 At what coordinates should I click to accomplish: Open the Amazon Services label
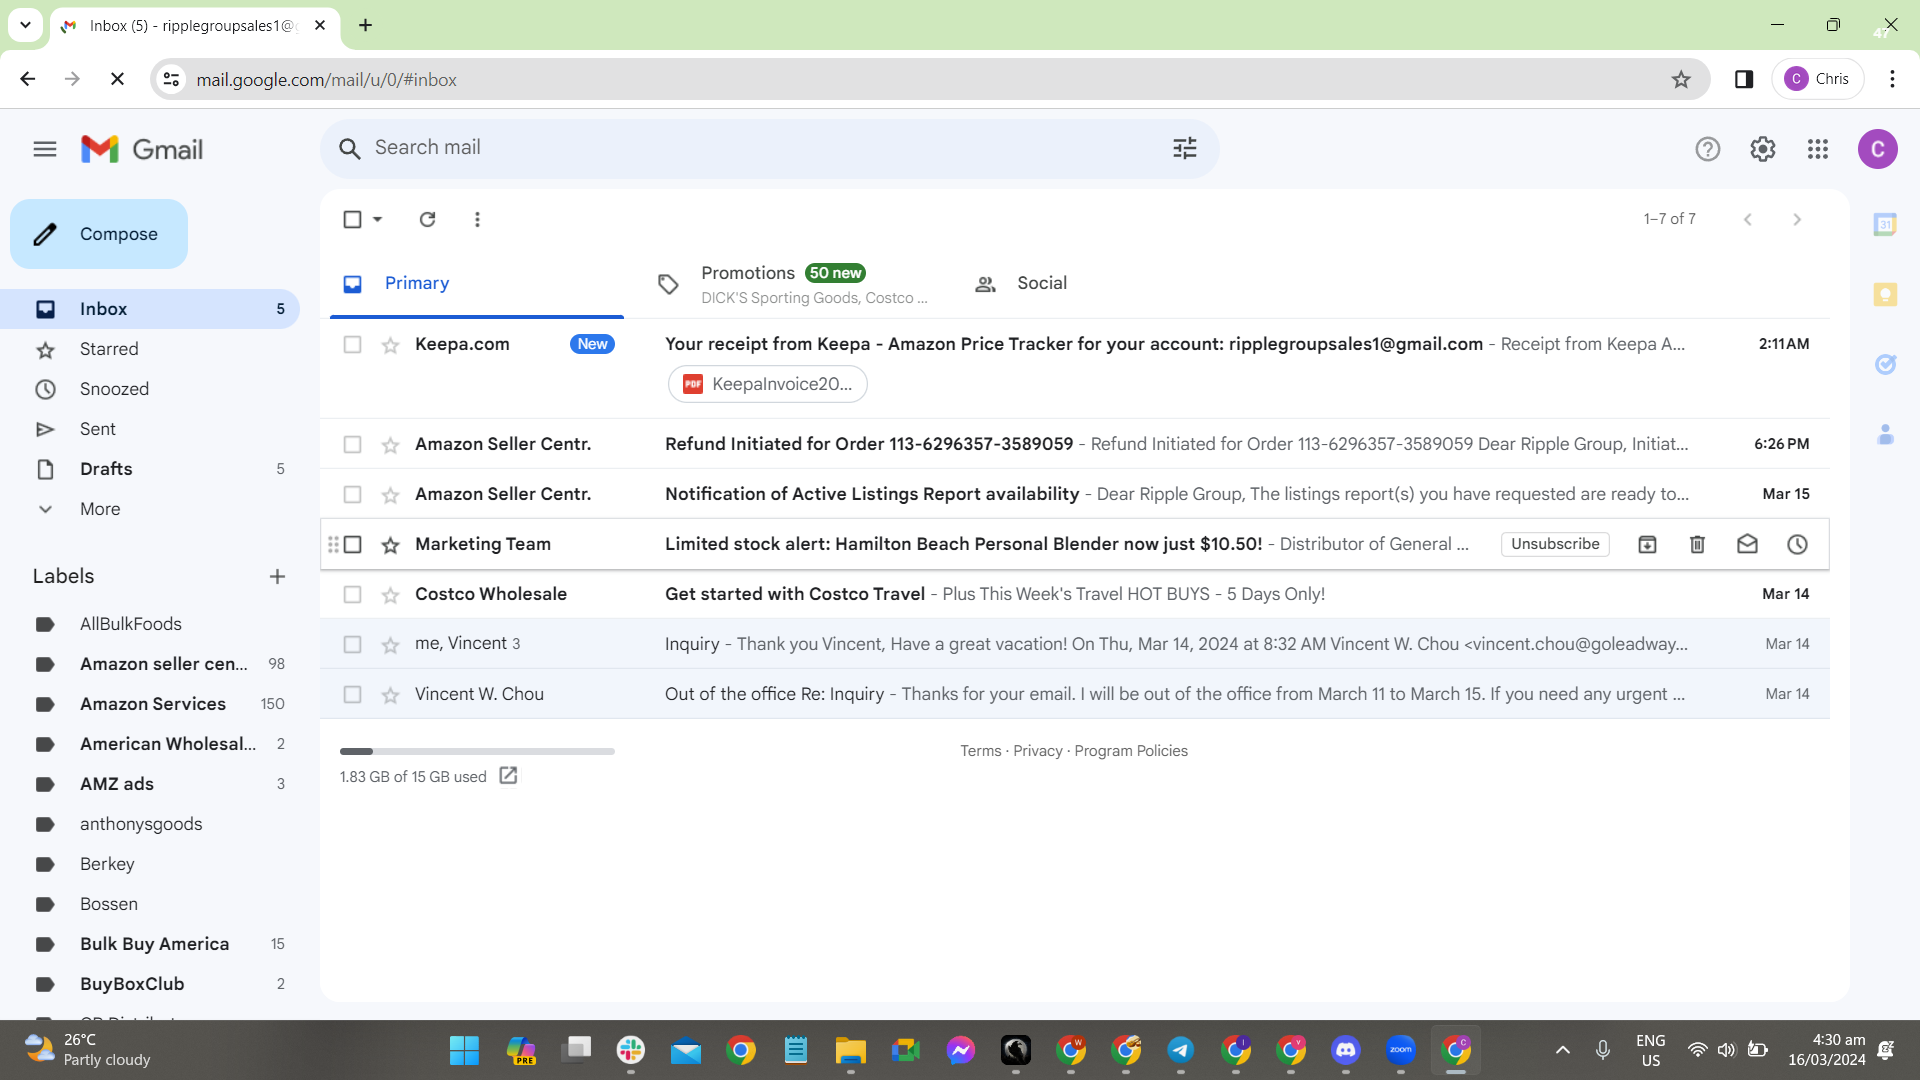(x=153, y=704)
